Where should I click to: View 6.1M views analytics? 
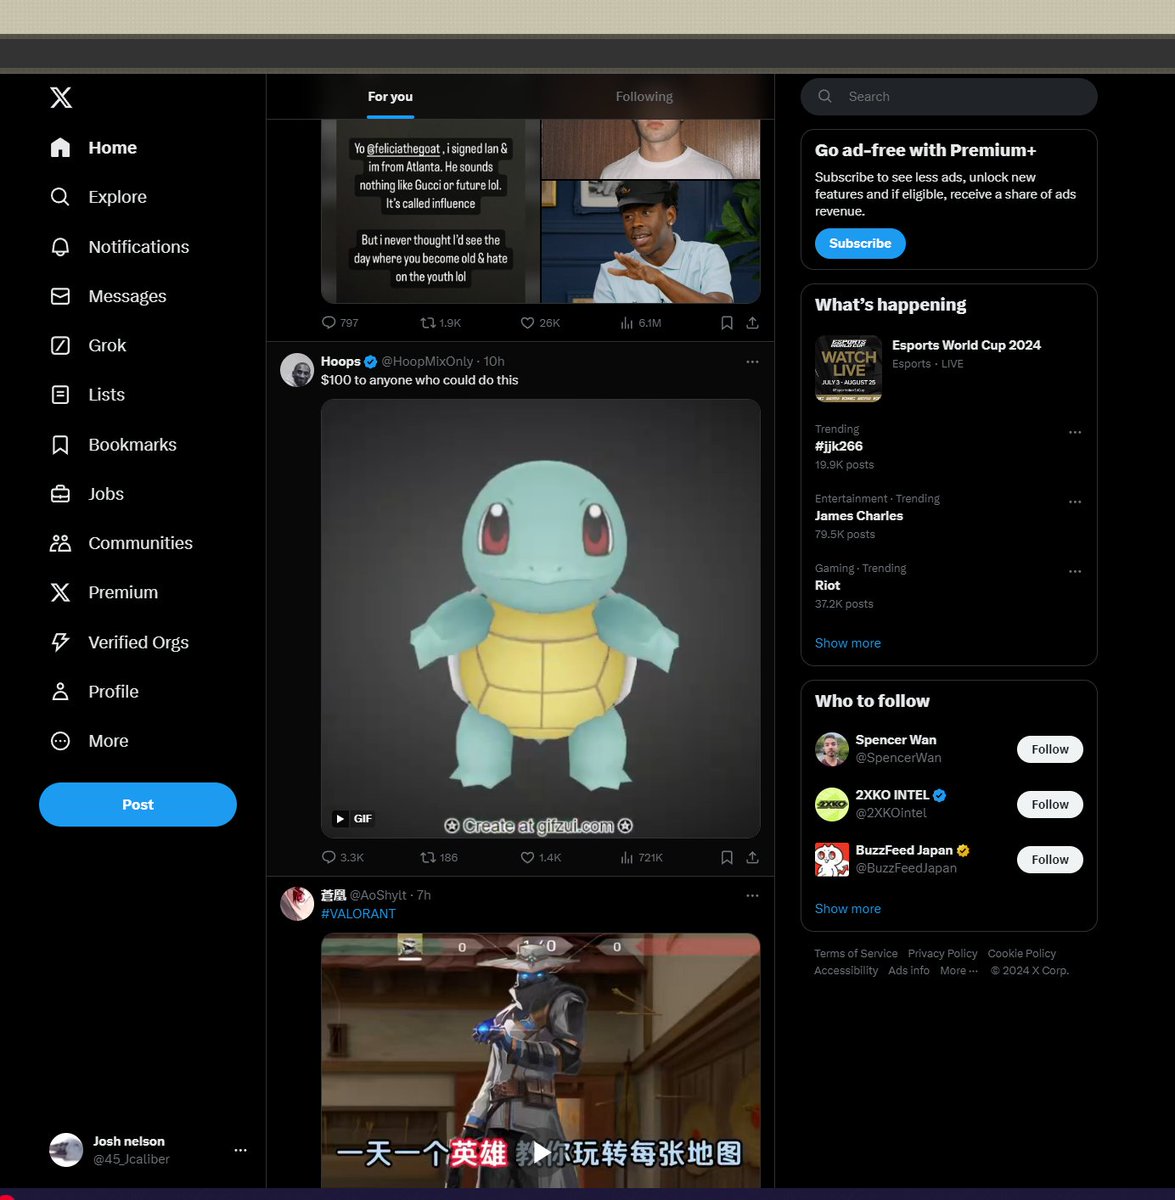click(641, 323)
